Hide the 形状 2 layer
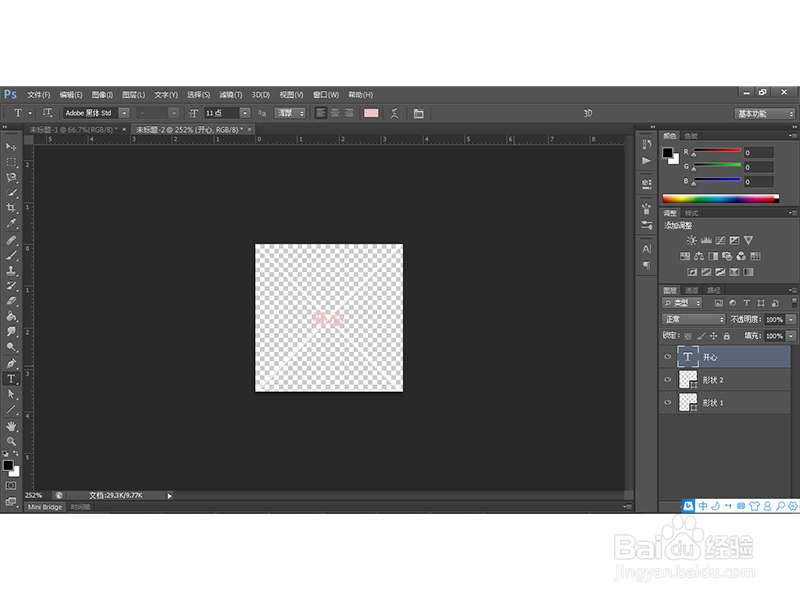The width and height of the screenshot is (800, 600). pos(667,380)
